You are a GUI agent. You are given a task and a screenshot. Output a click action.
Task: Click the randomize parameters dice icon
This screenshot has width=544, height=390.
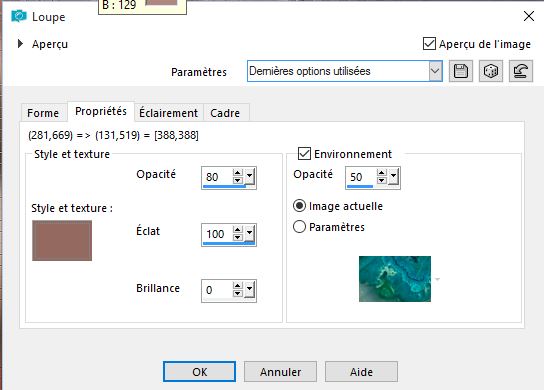click(491, 71)
